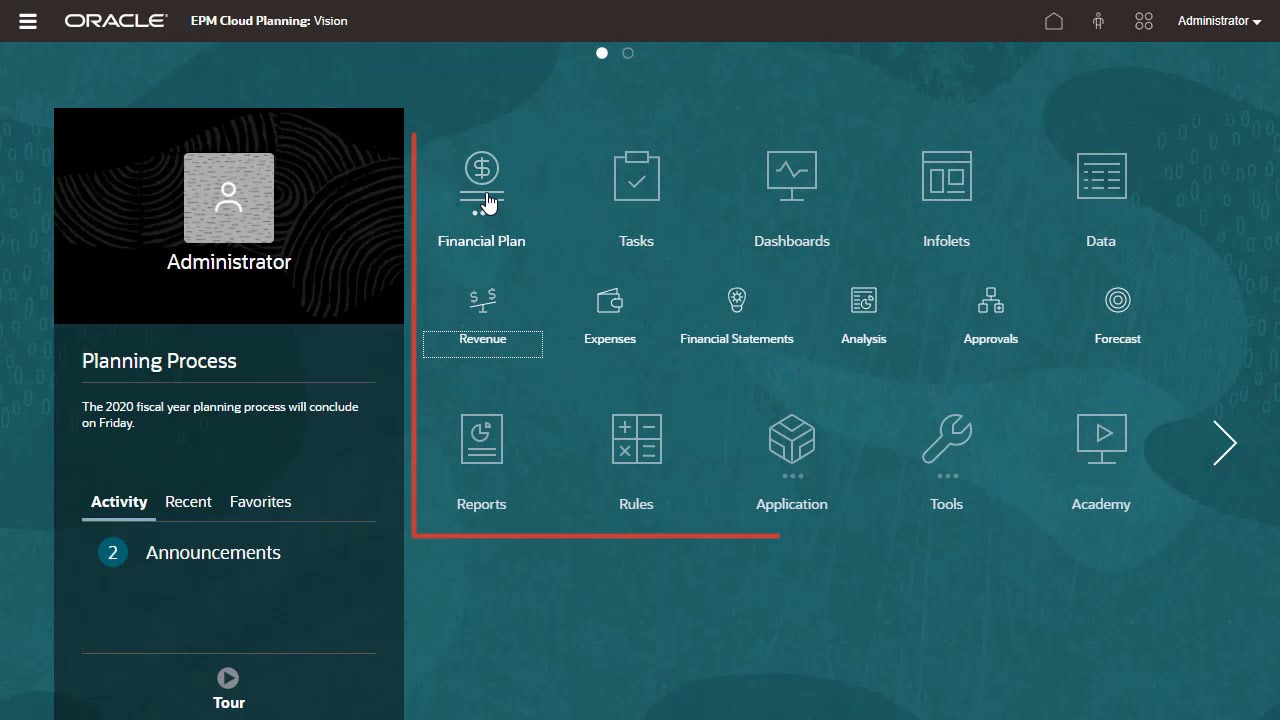
Task: Click the 2020 fiscal year announcement text
Action: pos(220,415)
